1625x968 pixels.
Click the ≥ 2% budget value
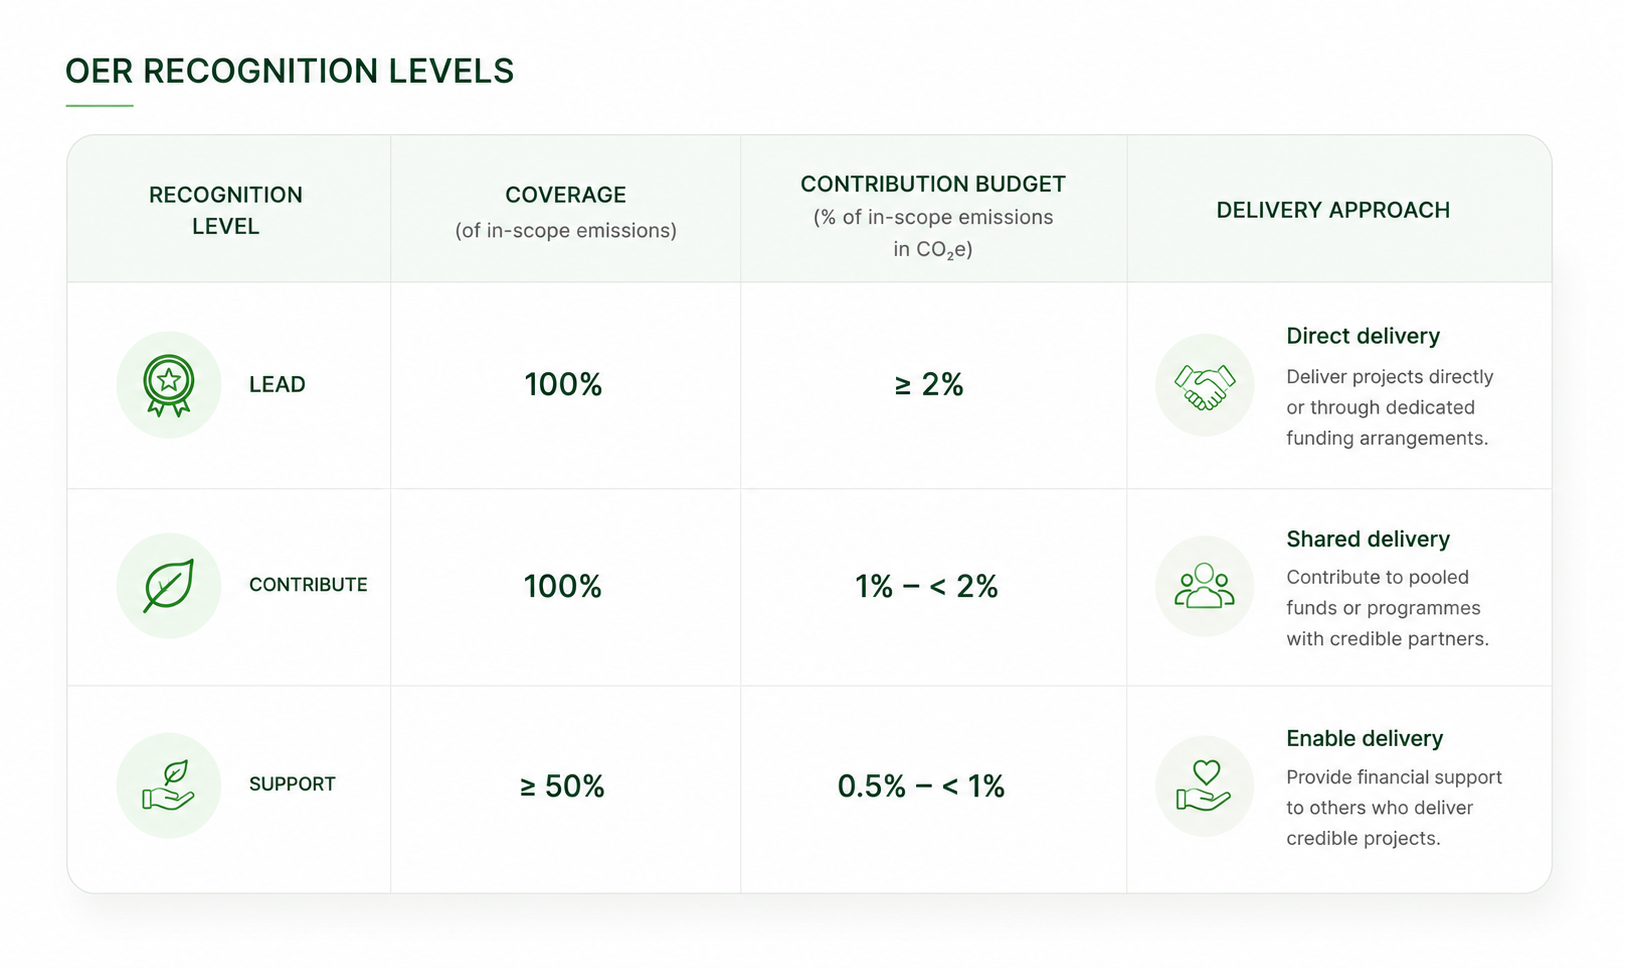tap(929, 385)
